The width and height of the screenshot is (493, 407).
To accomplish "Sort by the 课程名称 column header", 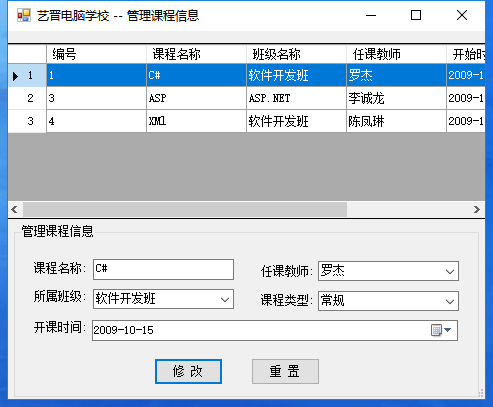I will (x=196, y=54).
